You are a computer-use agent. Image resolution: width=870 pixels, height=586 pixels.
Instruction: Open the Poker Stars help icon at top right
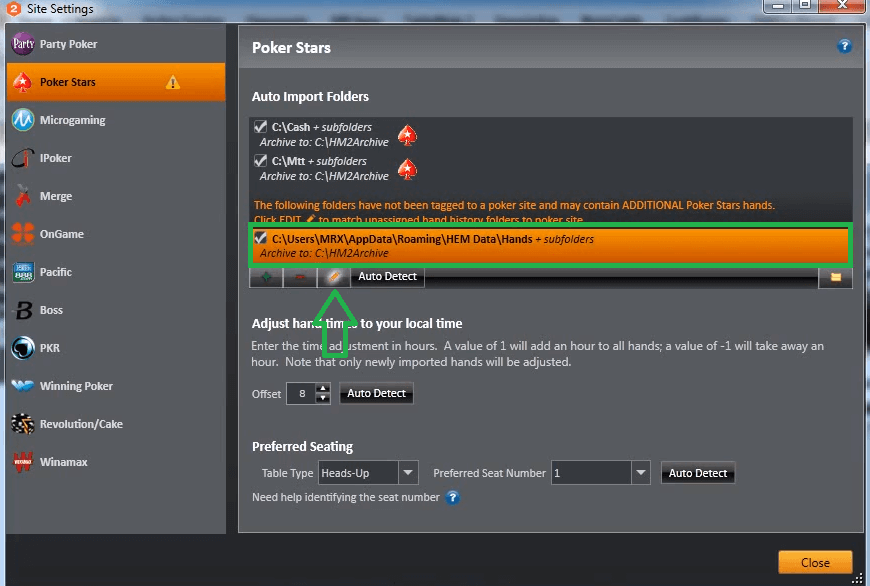coord(844,46)
